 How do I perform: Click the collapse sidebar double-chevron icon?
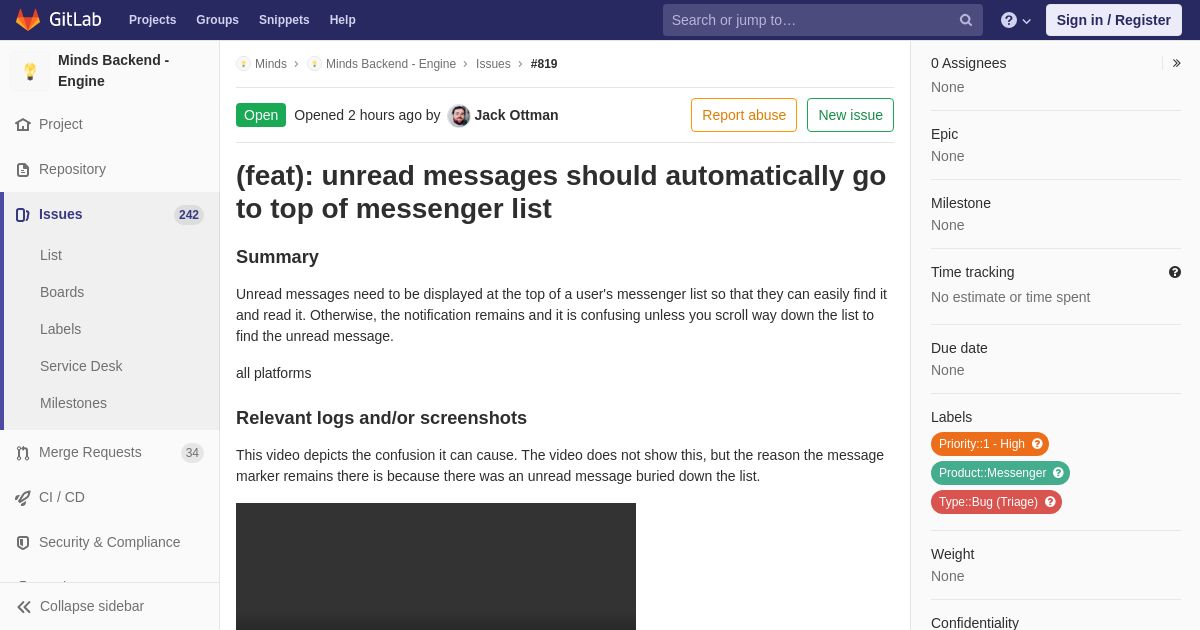point(24,607)
